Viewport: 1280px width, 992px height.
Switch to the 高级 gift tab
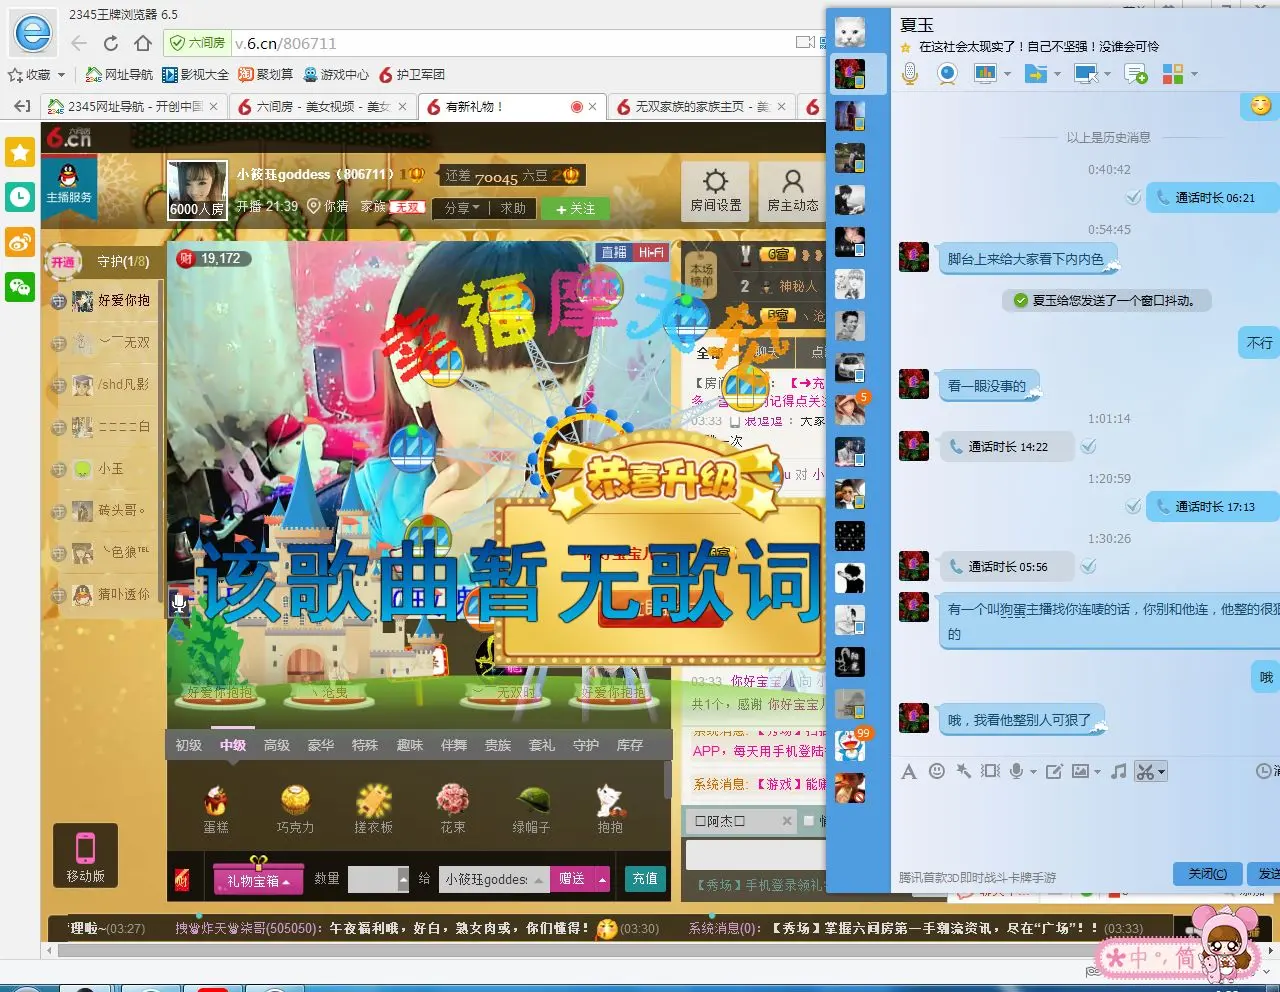click(x=277, y=745)
